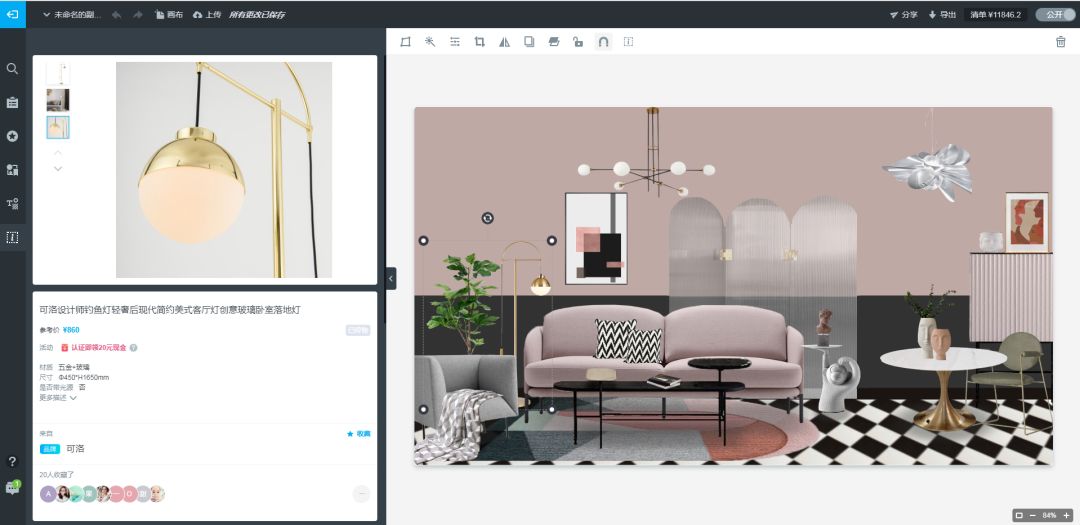The width and height of the screenshot is (1080, 525).
Task: Click the zoom in plus button
Action: [x=1067, y=515]
